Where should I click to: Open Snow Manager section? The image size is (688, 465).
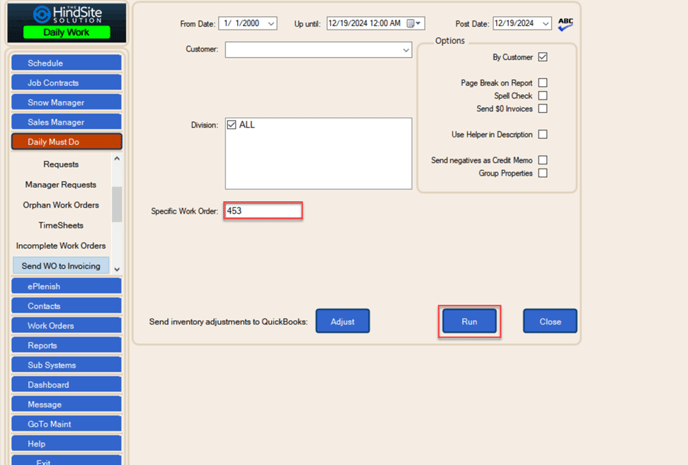[x=66, y=102]
